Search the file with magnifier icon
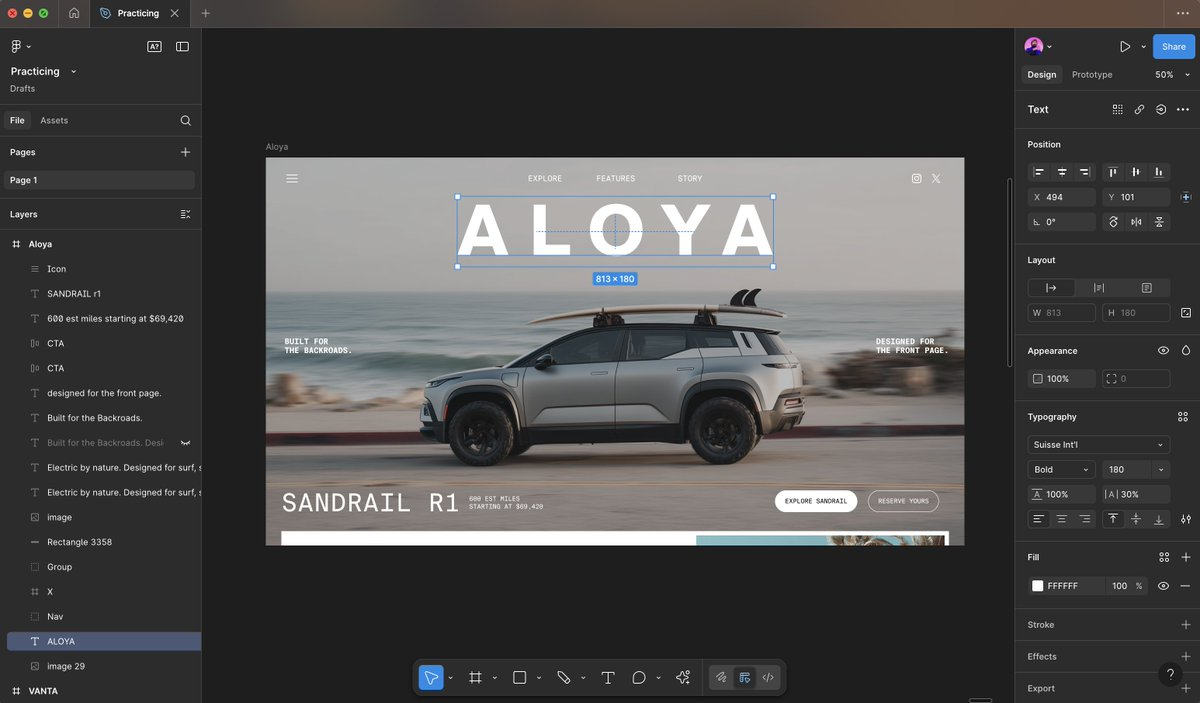 click(185, 120)
